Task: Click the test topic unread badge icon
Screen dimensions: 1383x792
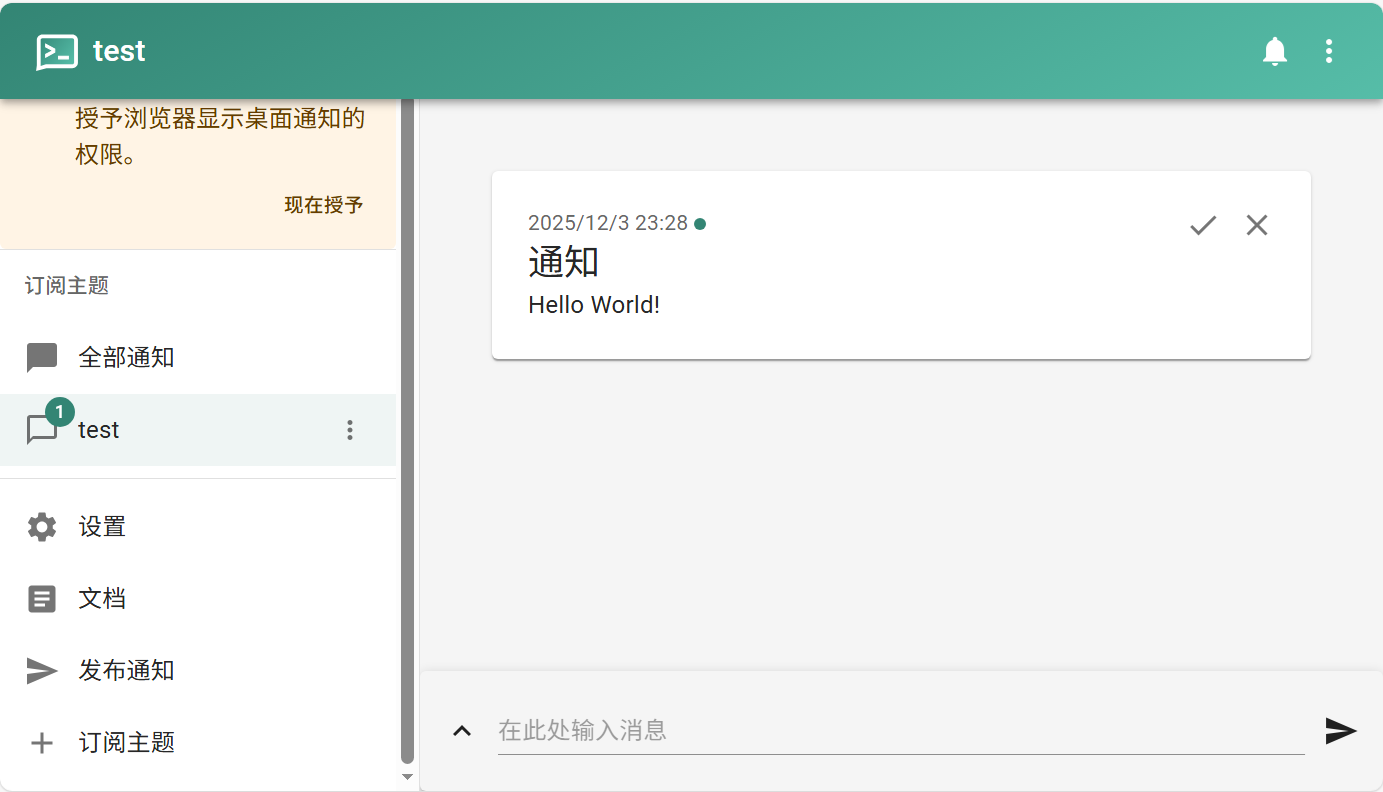Action: point(58,412)
